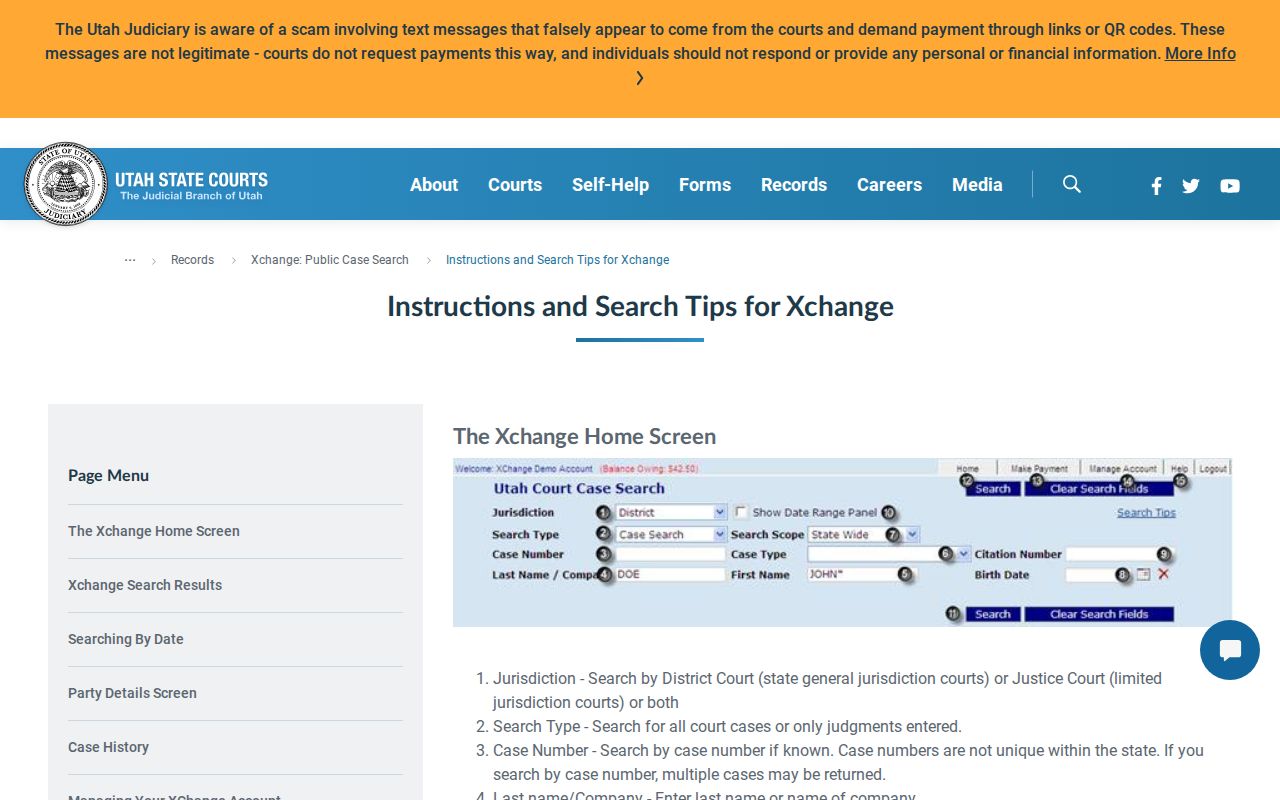Jump to Party Details Screen section
Screen dimensions: 1280x800
[x=132, y=693]
